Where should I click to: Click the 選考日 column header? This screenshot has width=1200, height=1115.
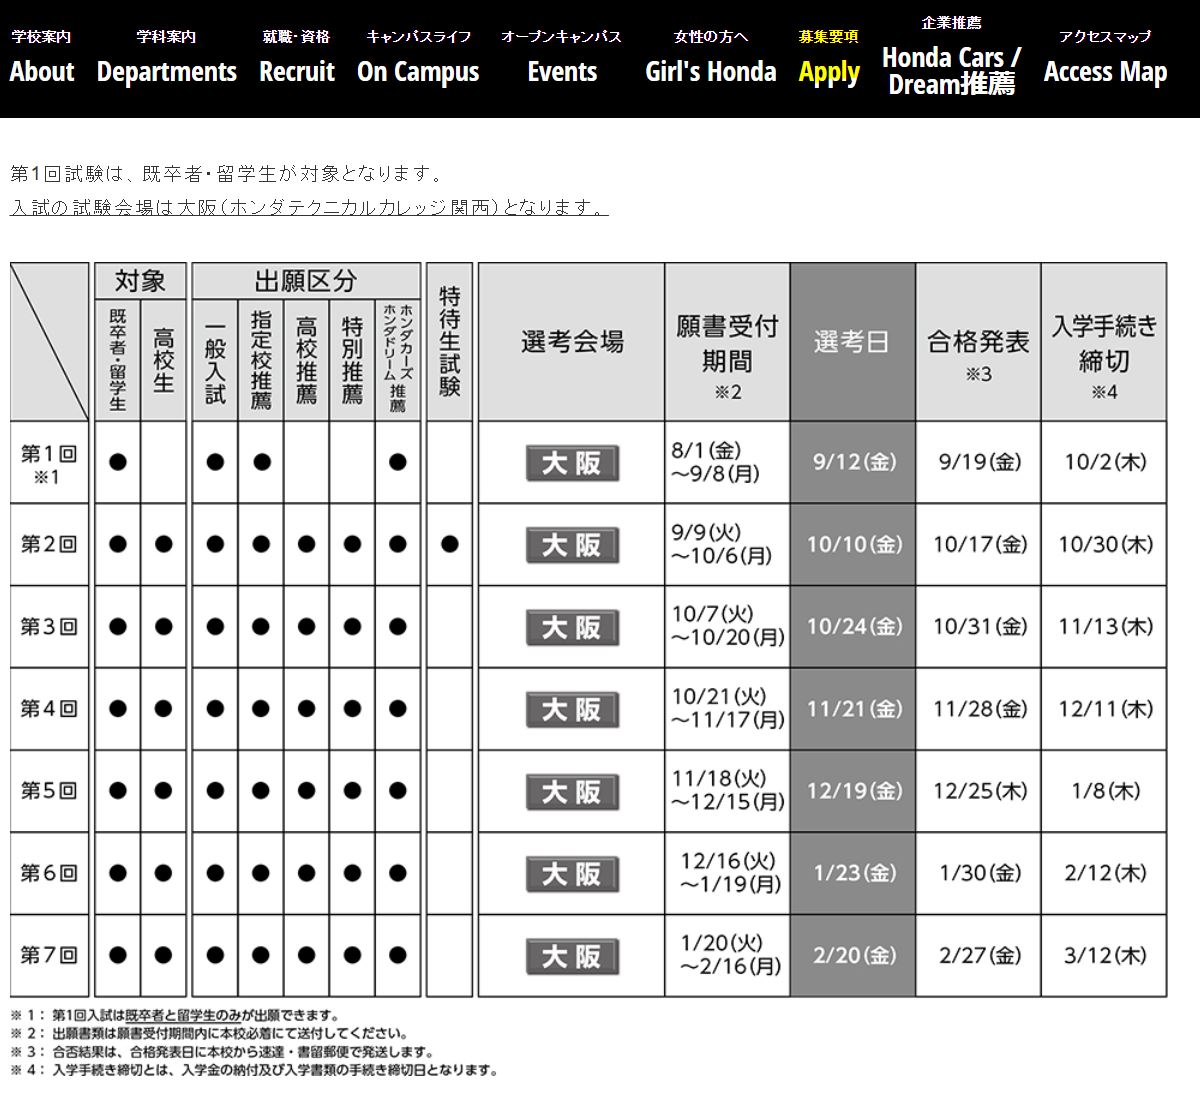click(852, 342)
